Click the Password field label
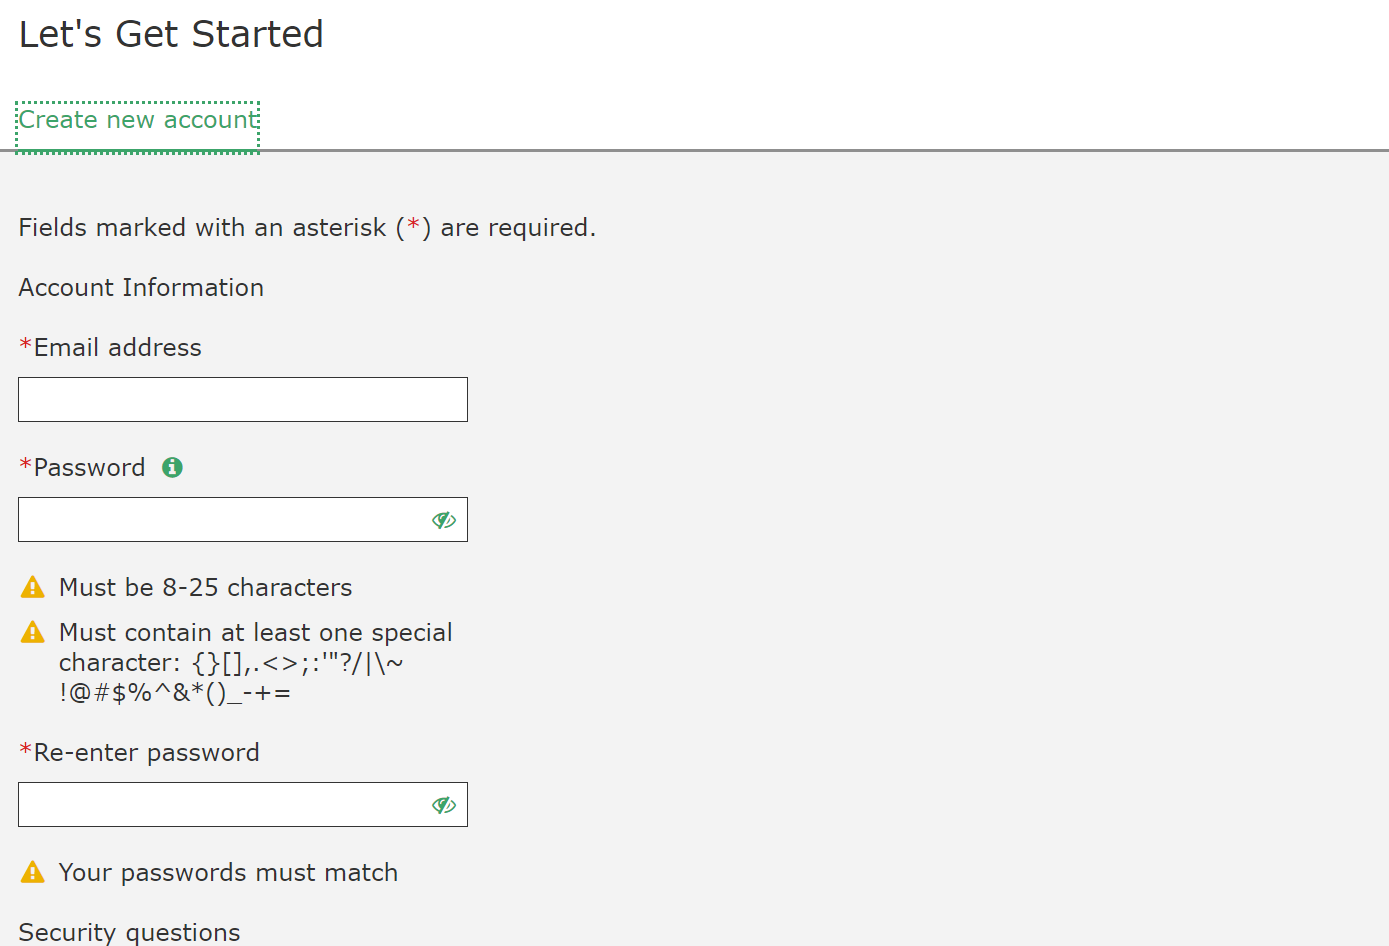Viewport: 1389px width, 946px height. (x=89, y=468)
